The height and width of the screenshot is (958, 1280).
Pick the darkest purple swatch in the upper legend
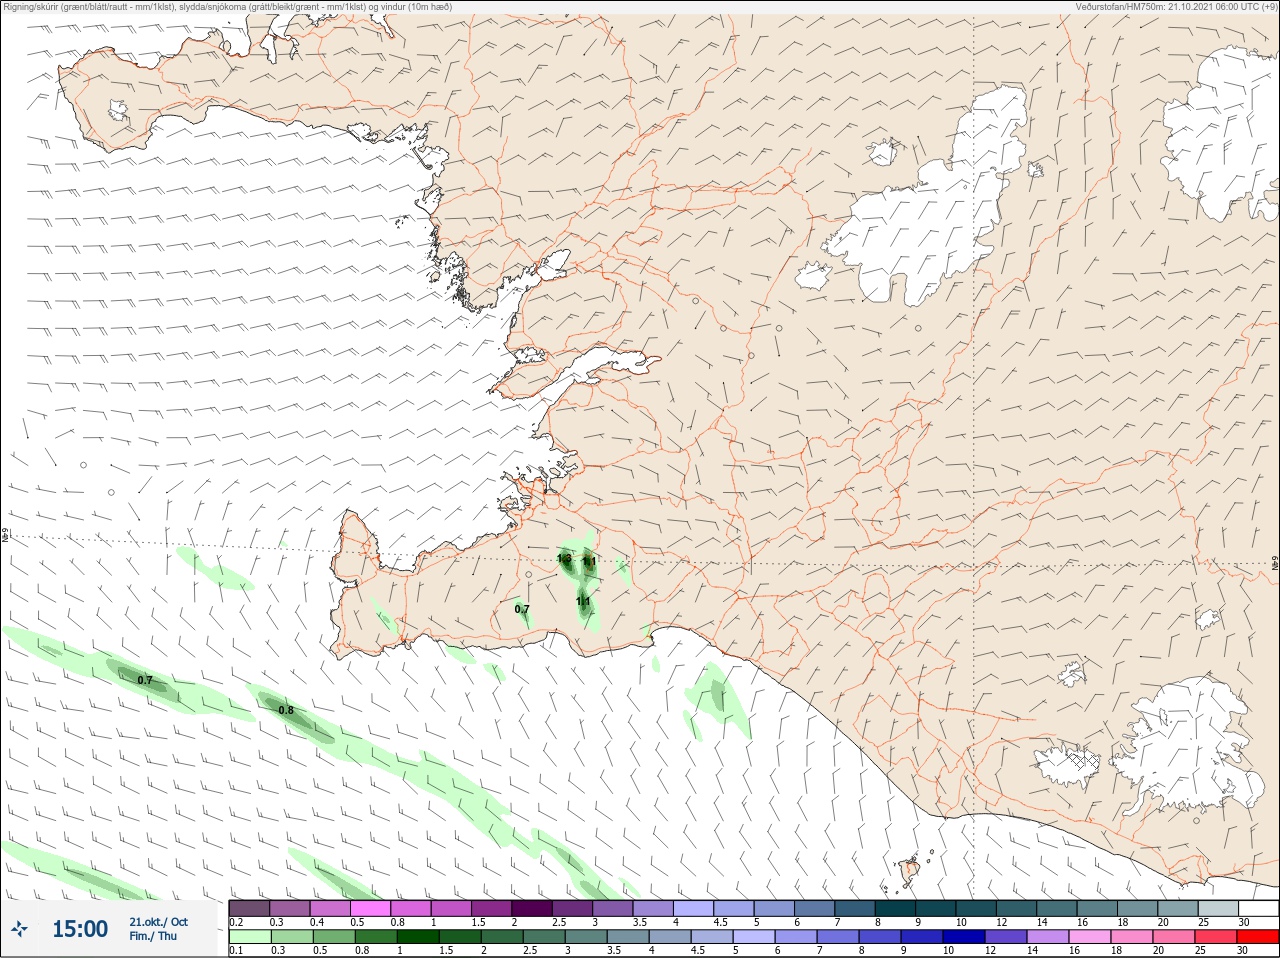[x=532, y=908]
